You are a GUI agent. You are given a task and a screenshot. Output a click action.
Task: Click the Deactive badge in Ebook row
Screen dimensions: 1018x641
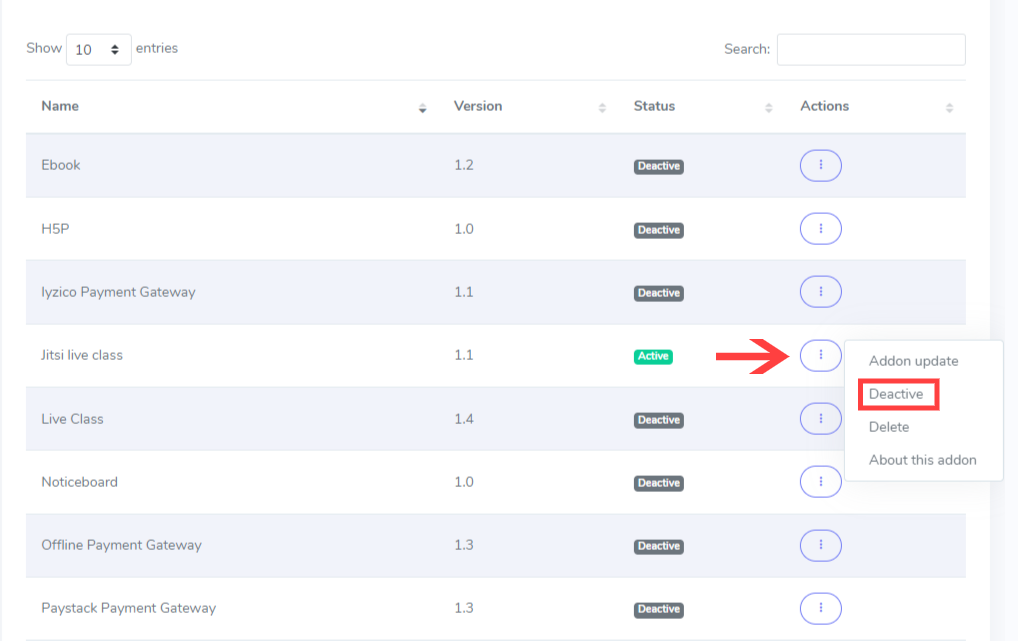click(x=658, y=166)
